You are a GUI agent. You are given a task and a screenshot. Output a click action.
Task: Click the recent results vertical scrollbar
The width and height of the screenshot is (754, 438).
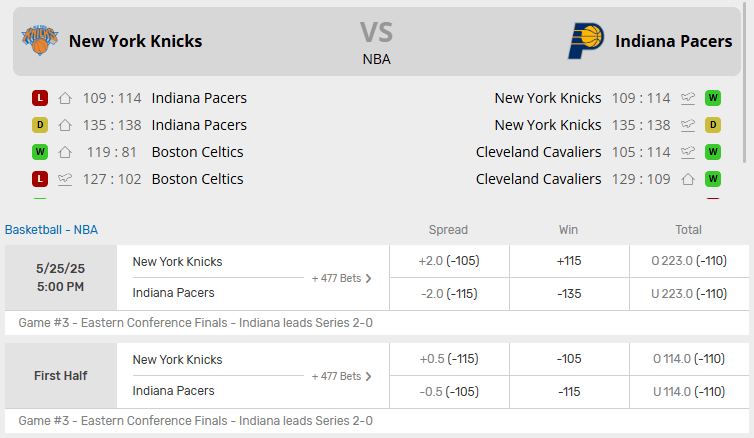pyautogui.click(x=744, y=84)
